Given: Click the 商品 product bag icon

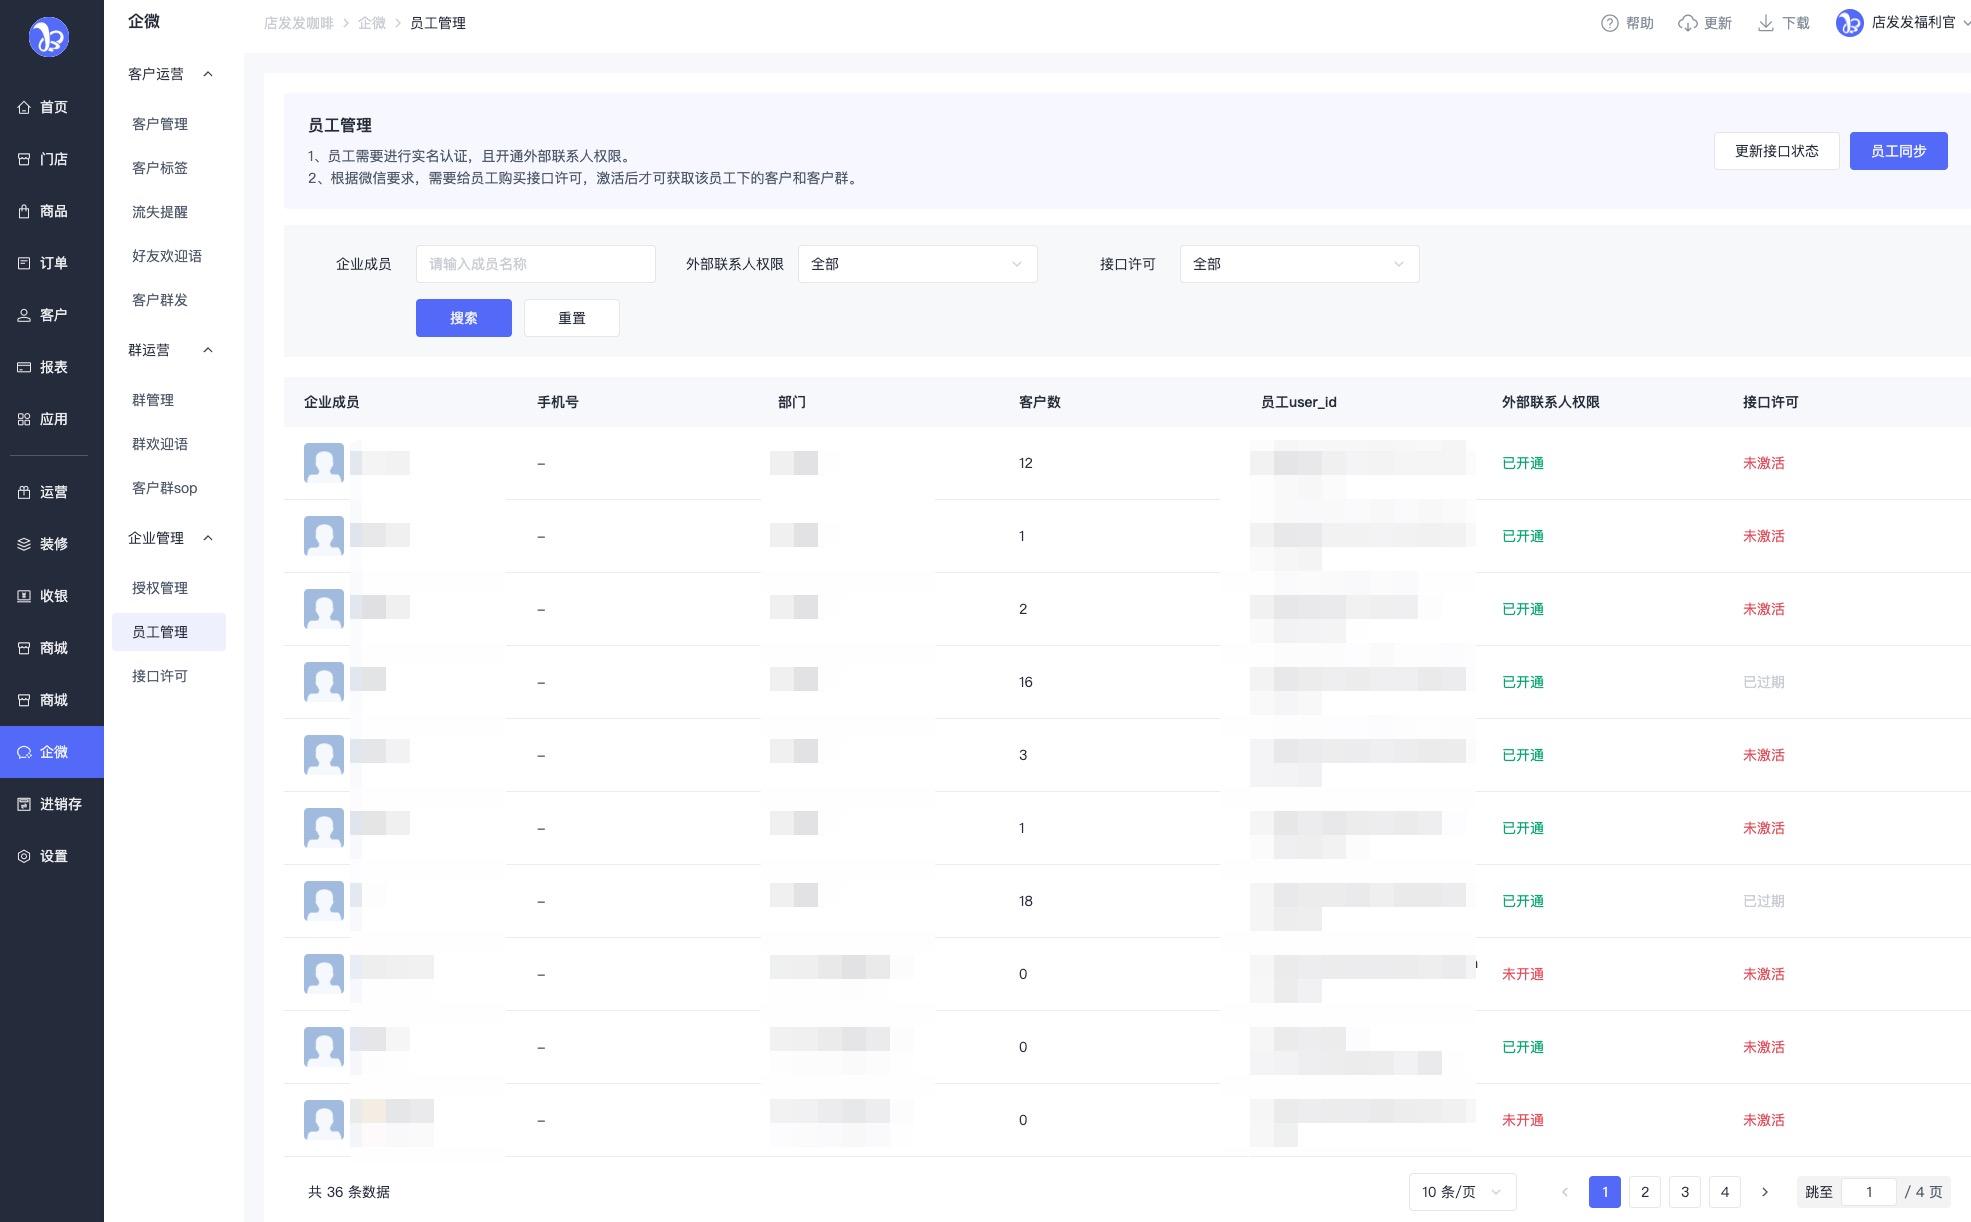Looking at the screenshot, I should 24,211.
